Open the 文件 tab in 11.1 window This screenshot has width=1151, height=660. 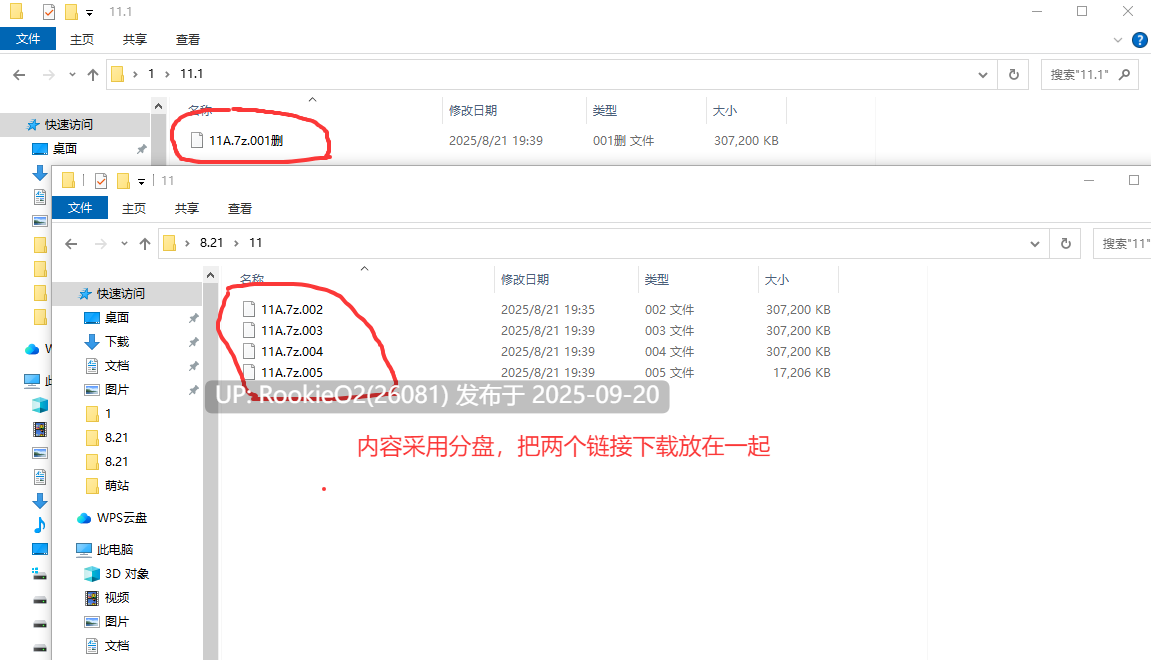pyautogui.click(x=28, y=39)
